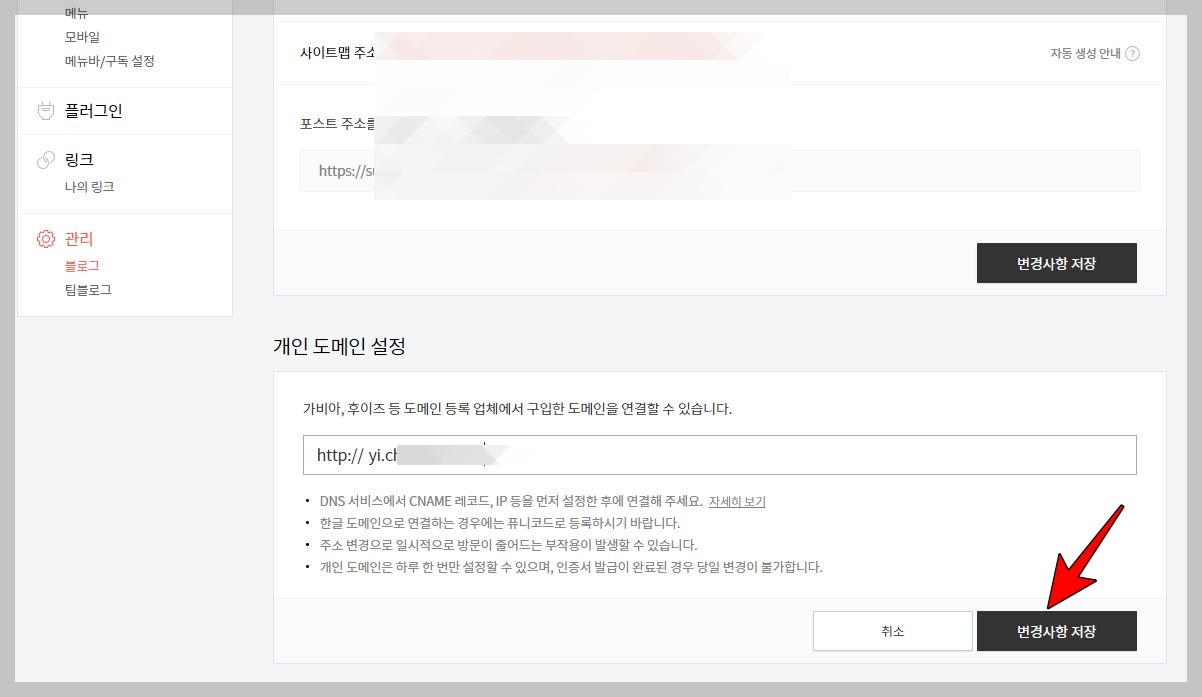Save changes with the arrow-marked 변경사항 저장 button
Image resolution: width=1202 pixels, height=697 pixels.
1056,631
